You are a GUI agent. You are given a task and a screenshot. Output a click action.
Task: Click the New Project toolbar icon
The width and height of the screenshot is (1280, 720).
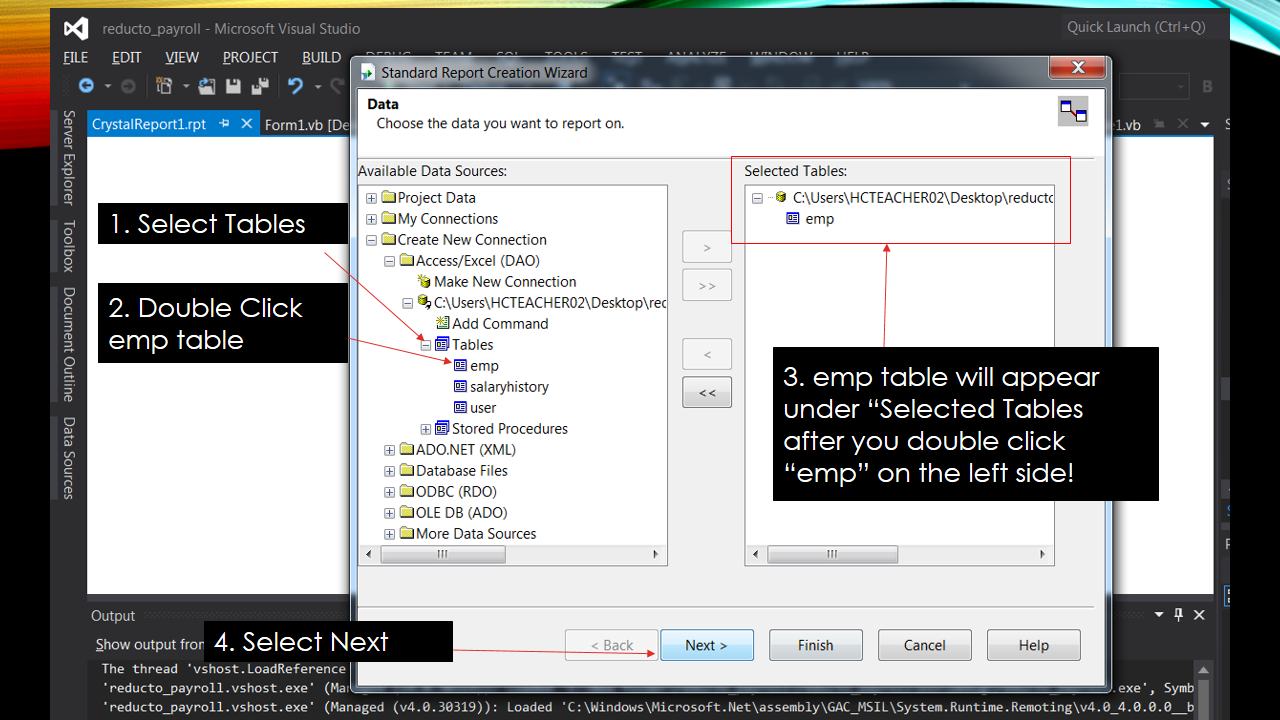click(x=165, y=85)
